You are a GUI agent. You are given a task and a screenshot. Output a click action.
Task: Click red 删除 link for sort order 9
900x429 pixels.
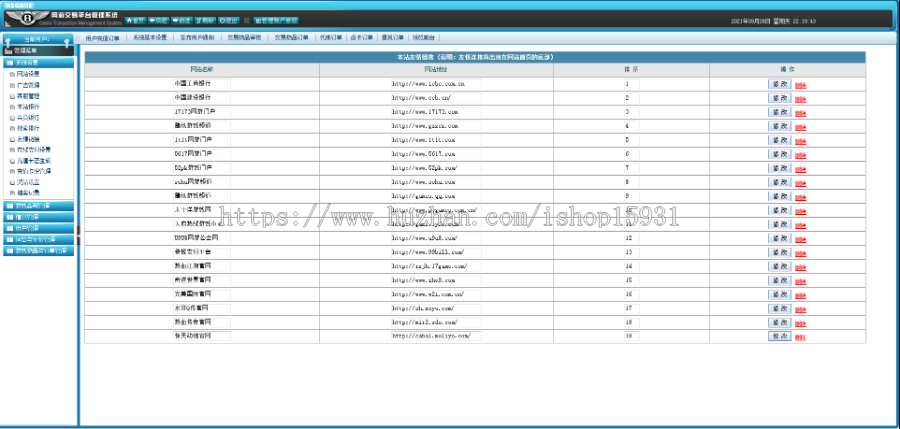(x=800, y=198)
